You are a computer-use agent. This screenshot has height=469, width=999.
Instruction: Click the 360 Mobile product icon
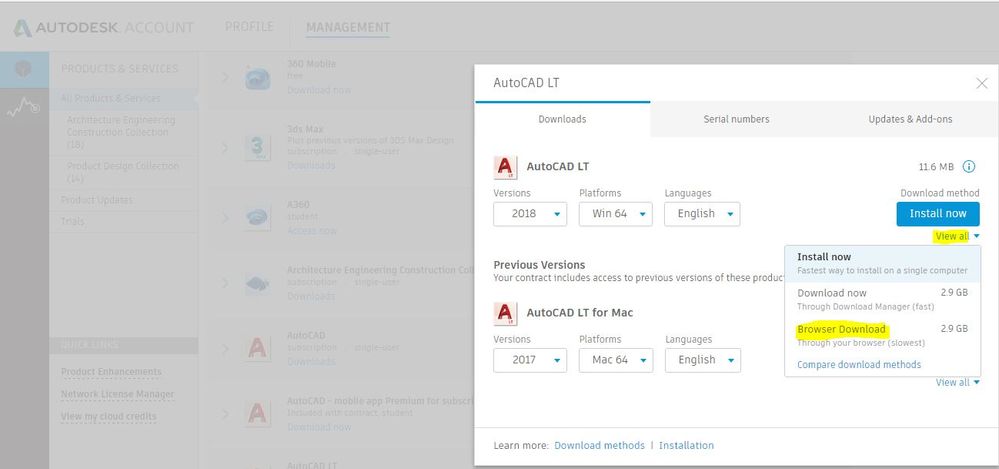coord(257,78)
